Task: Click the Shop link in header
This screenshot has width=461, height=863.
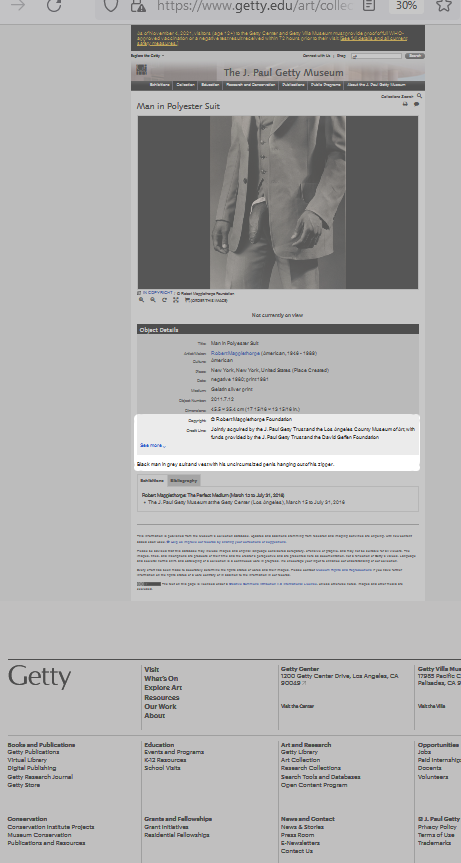Action: (341, 56)
